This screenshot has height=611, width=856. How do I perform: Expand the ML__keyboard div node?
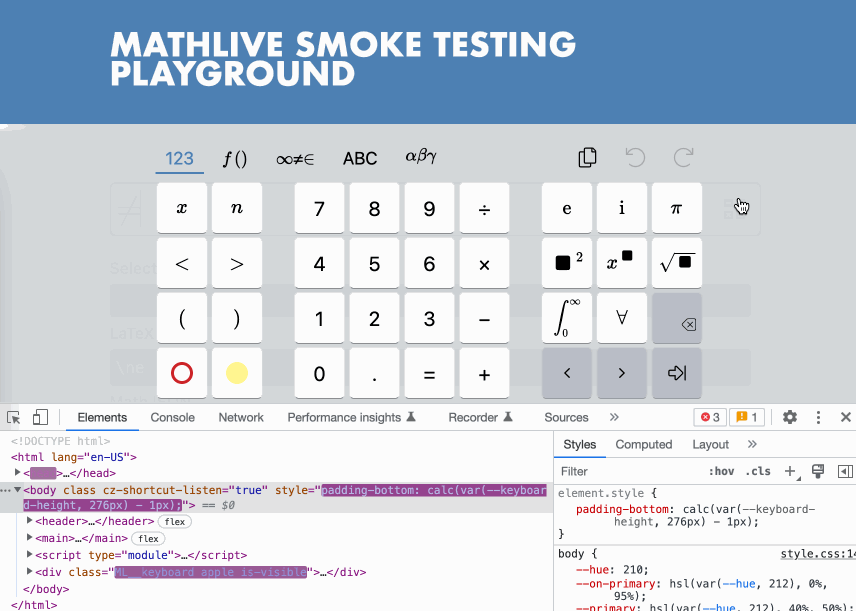tap(29, 572)
